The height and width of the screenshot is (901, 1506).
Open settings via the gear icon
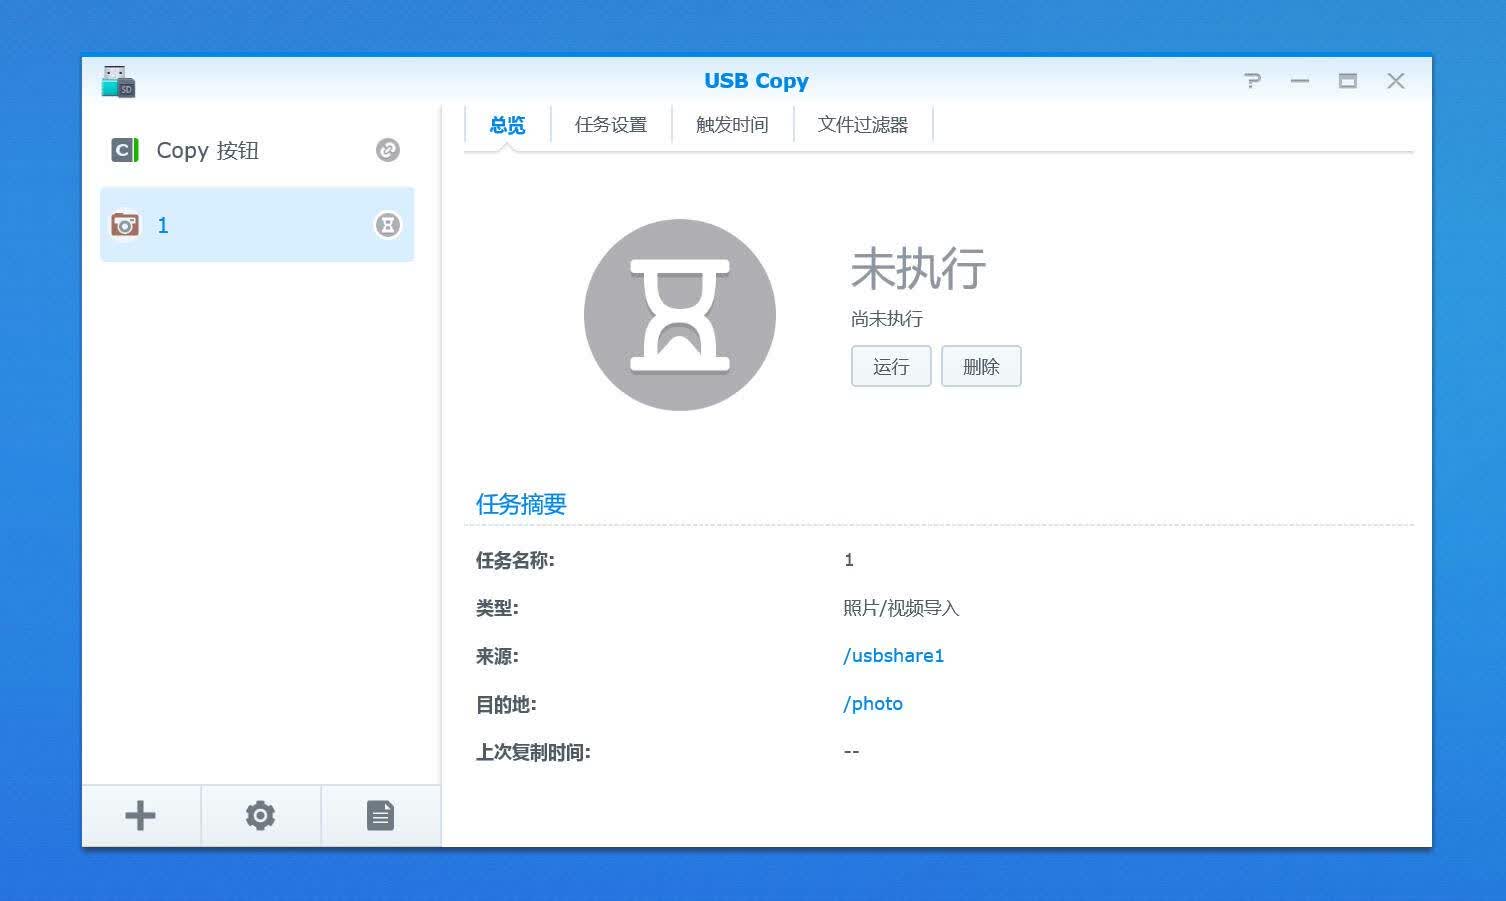[x=260, y=816]
